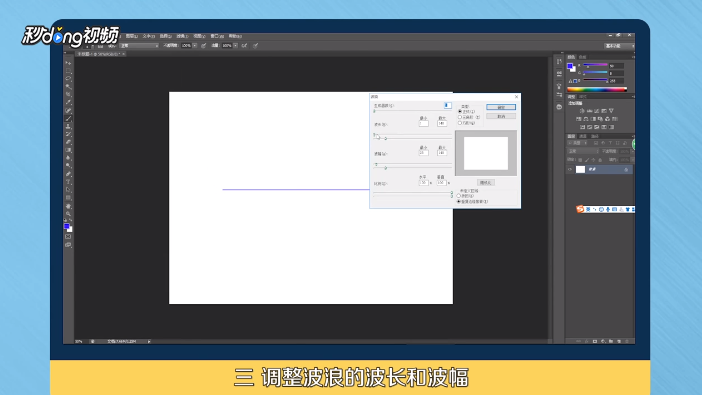
Task: Choose Square wave type in Wave dialog
Action: tap(460, 123)
